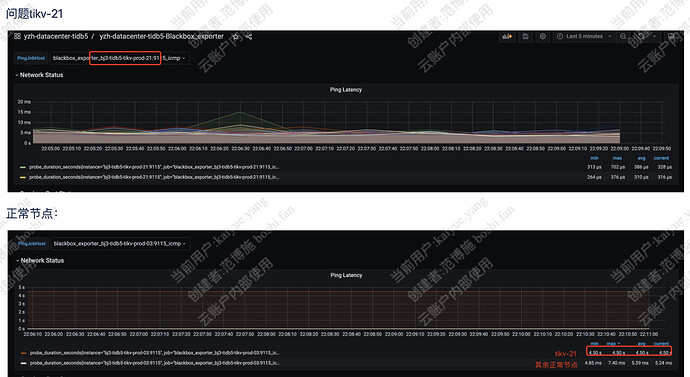Sort bottom legend by current column
This screenshot has width=690, height=377.
661,344
